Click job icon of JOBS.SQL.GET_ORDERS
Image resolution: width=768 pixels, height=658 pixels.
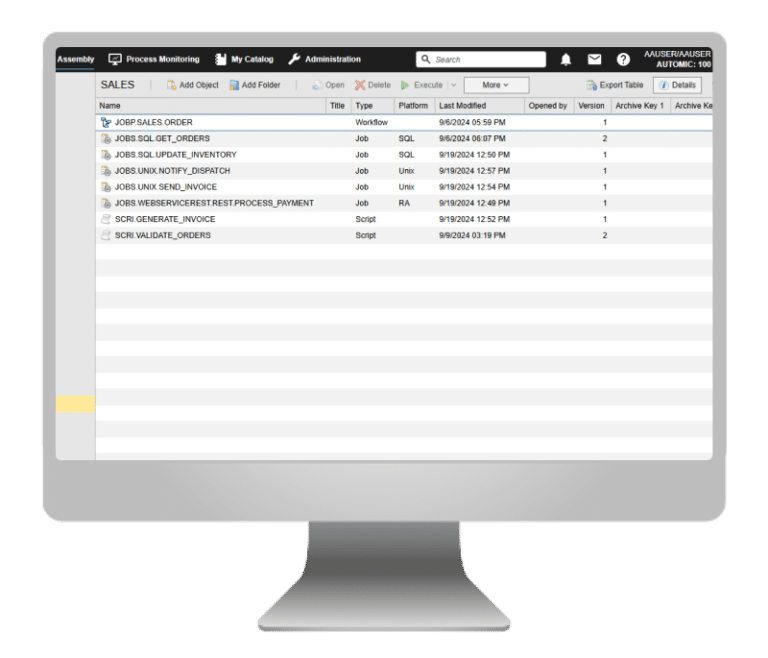[106, 139]
